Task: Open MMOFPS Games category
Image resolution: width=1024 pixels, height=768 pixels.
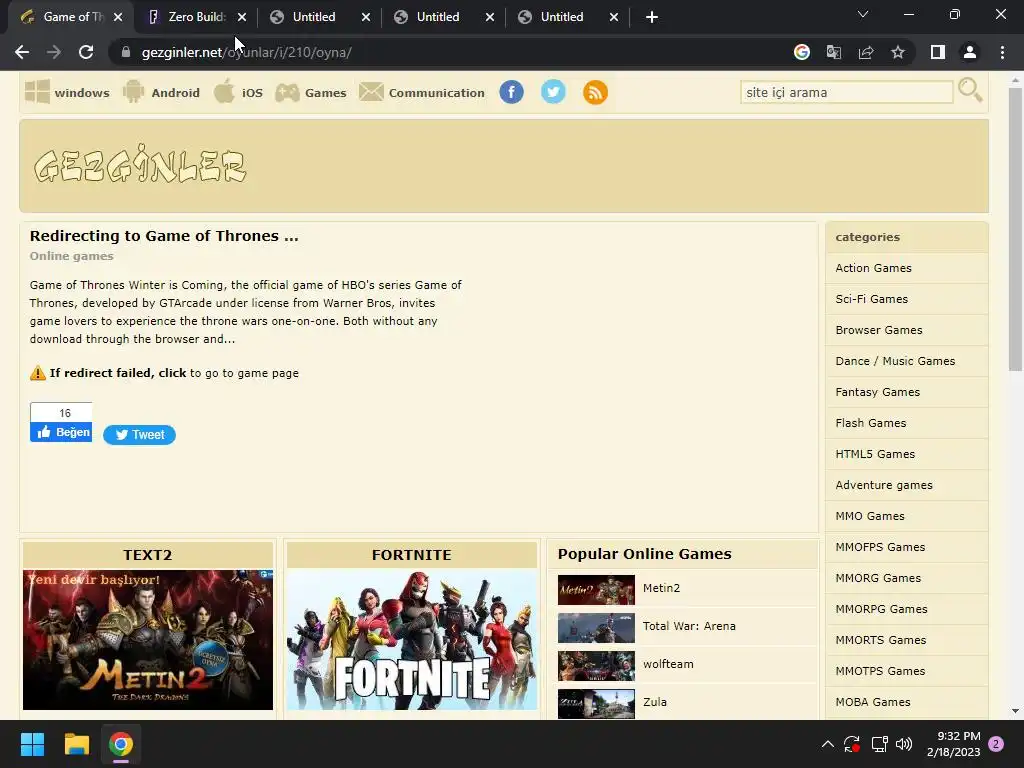Action: (x=880, y=547)
